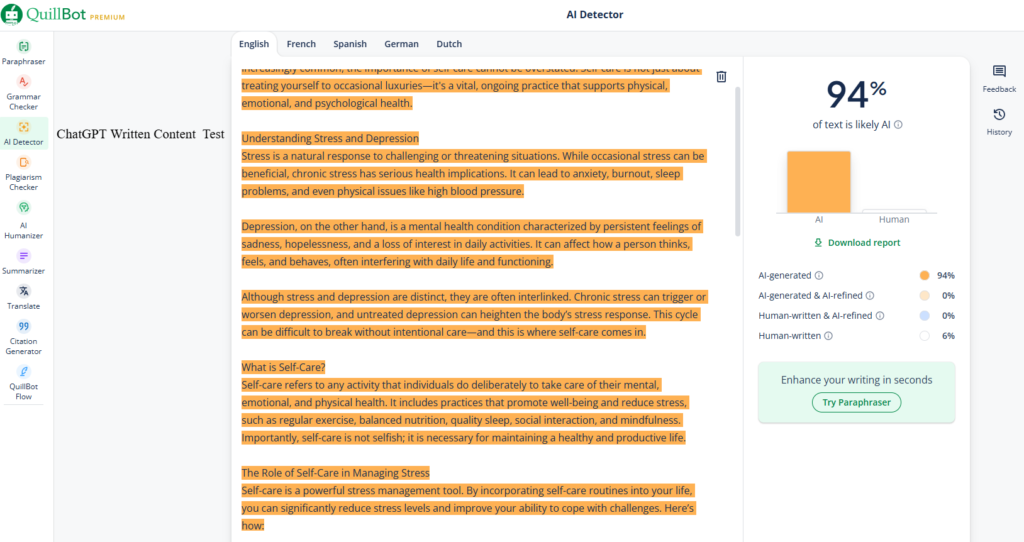Switch to the Spanish language tab
This screenshot has width=1024, height=542.
click(350, 44)
